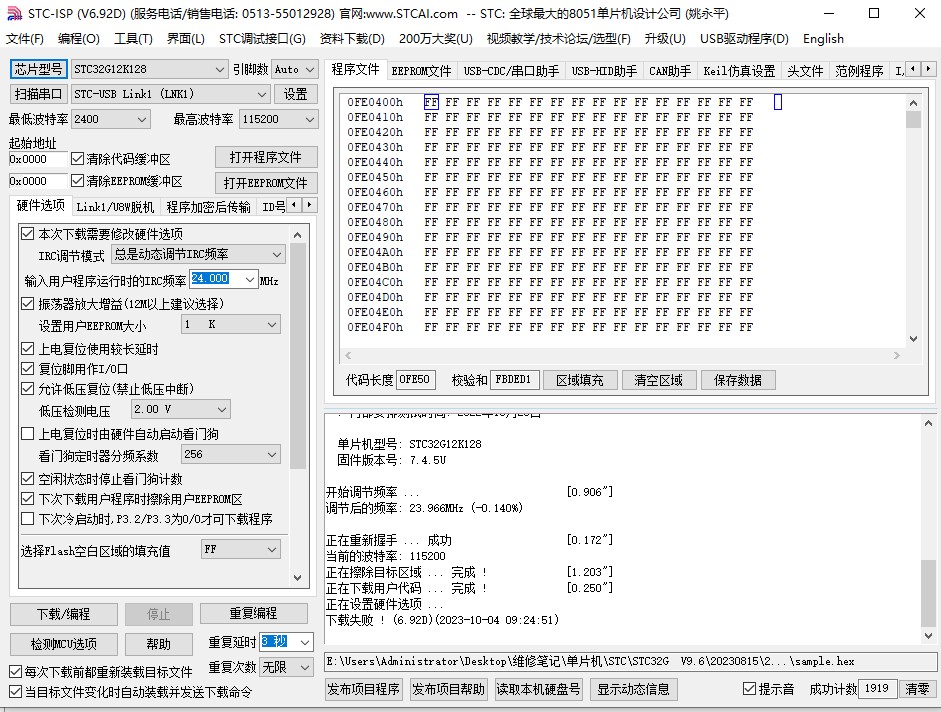Open IRC调节模式 dropdown

(198, 255)
